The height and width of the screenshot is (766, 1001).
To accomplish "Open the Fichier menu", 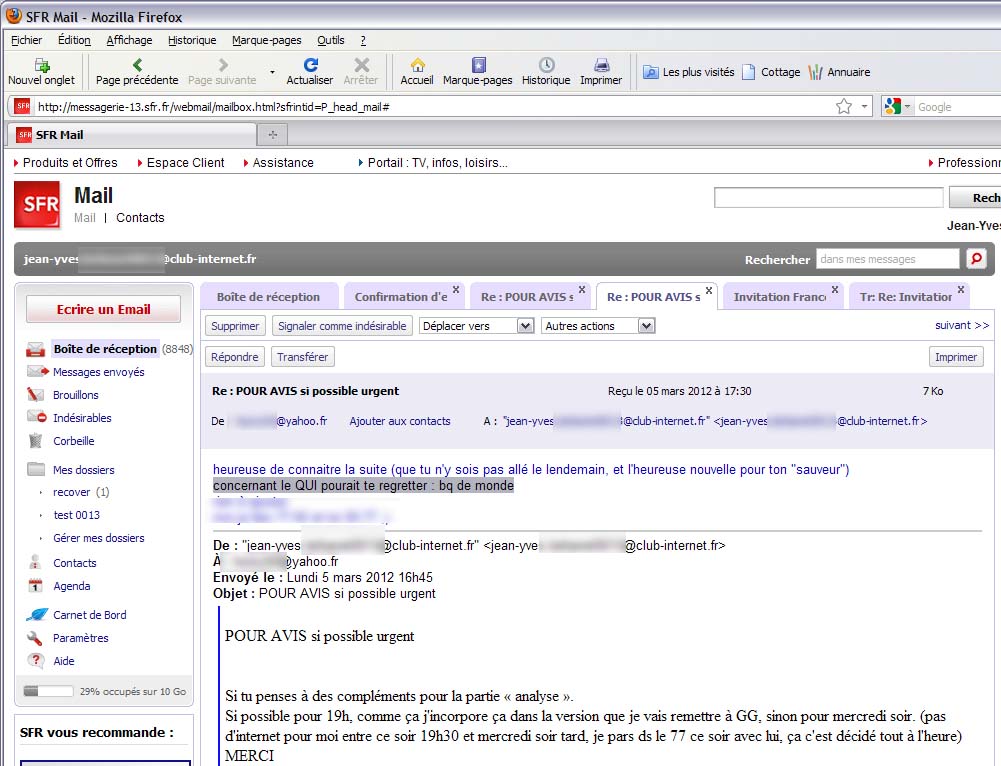I will click(x=26, y=40).
